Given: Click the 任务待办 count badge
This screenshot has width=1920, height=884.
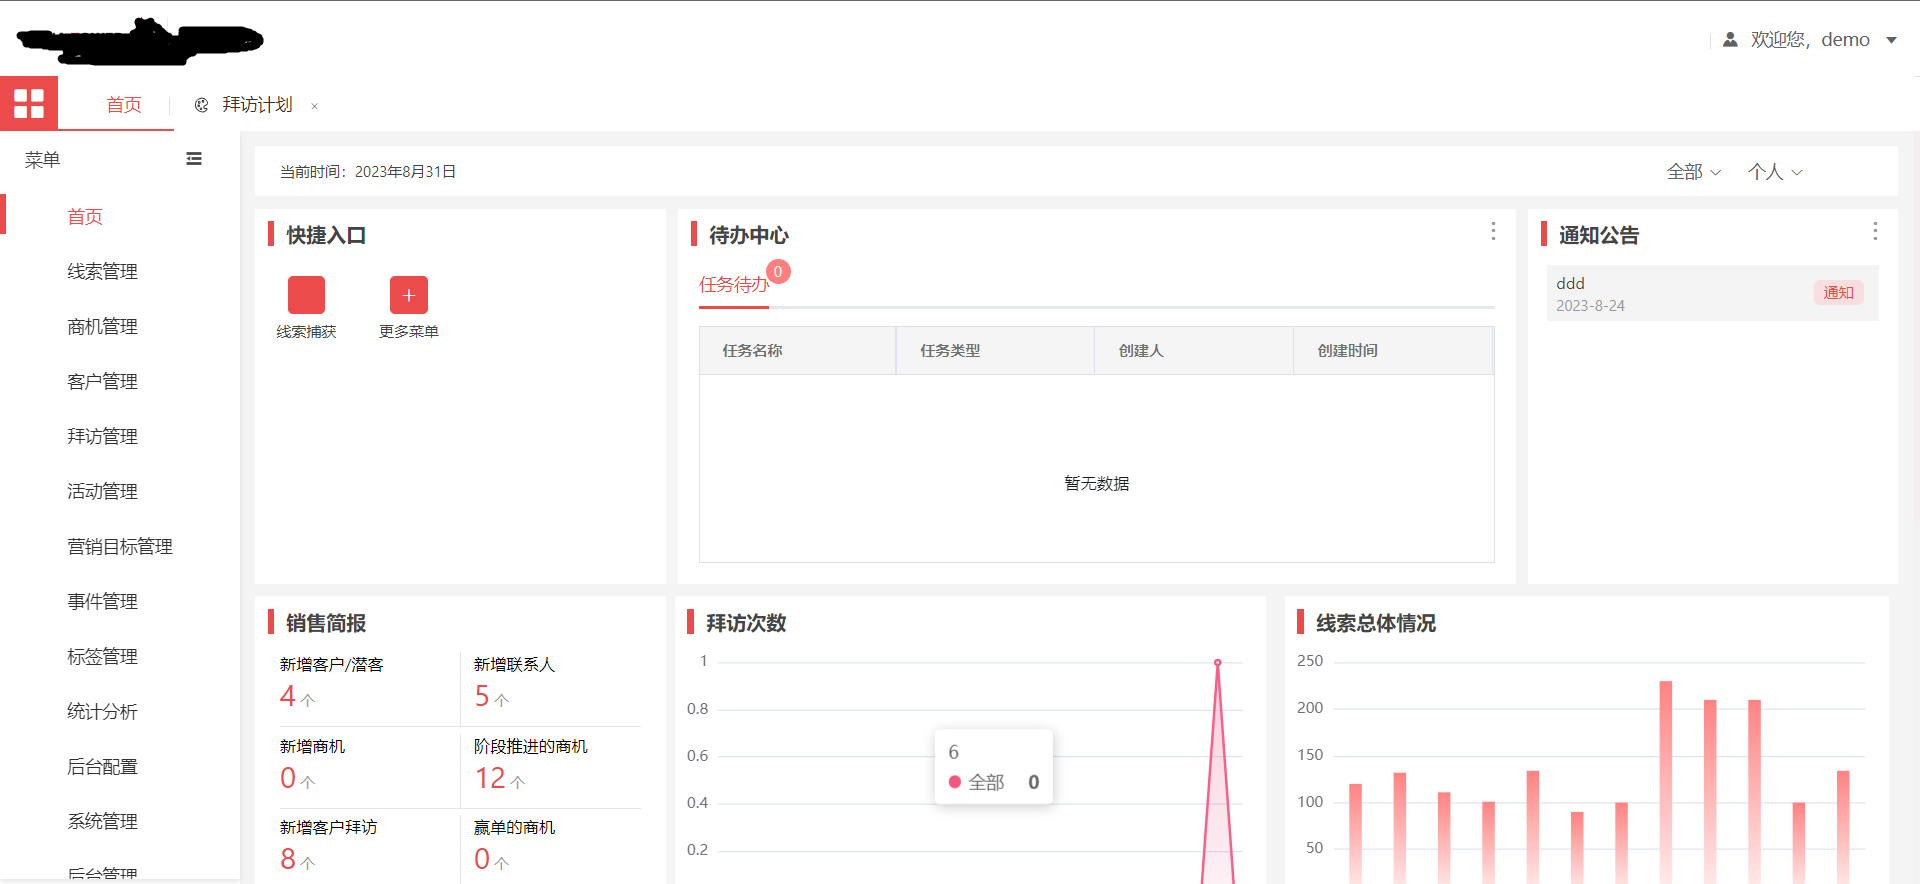Looking at the screenshot, I should 778,272.
